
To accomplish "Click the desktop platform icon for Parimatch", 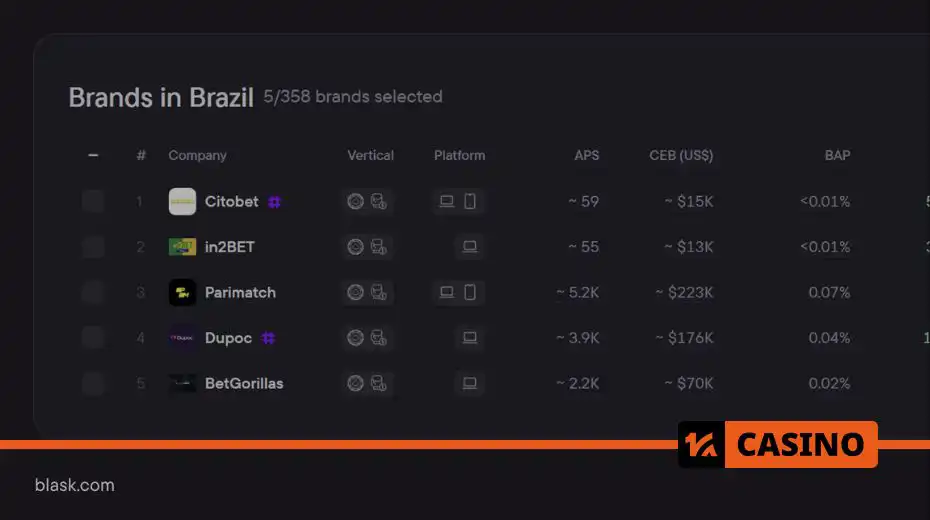I will [447, 292].
